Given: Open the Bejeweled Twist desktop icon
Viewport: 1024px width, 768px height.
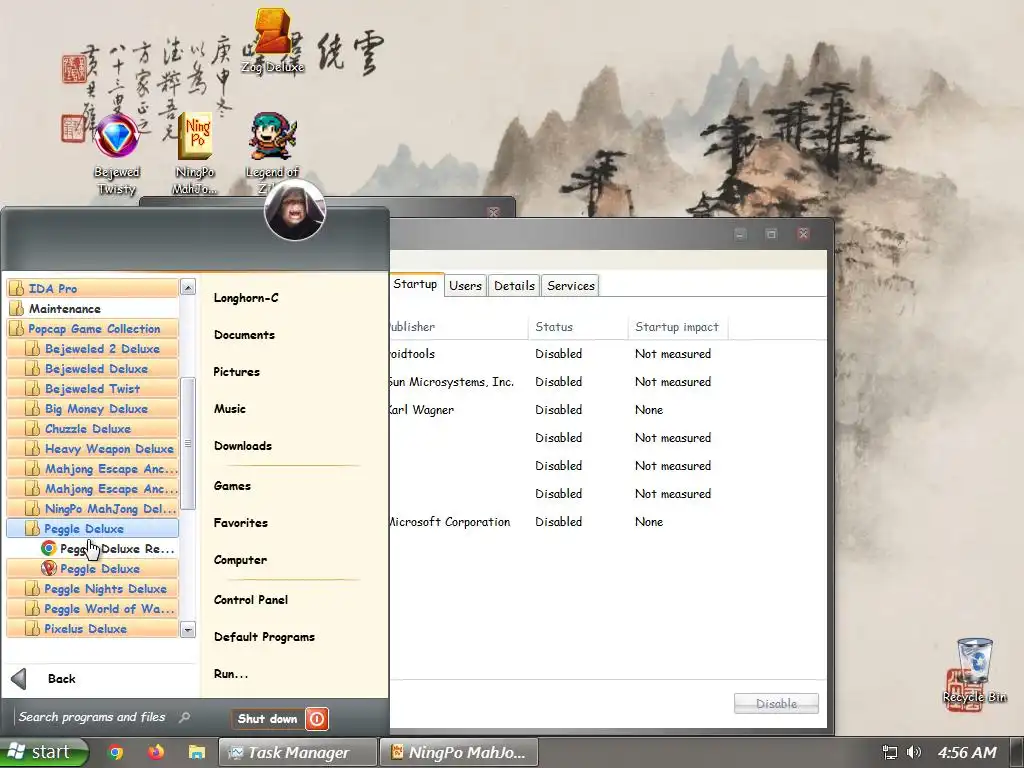Looking at the screenshot, I should click(x=117, y=154).
